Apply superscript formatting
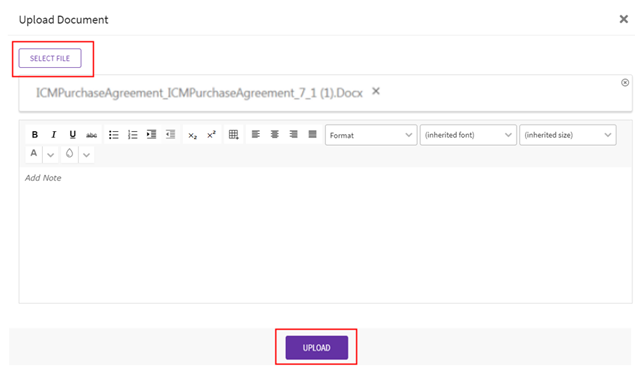 [211, 134]
